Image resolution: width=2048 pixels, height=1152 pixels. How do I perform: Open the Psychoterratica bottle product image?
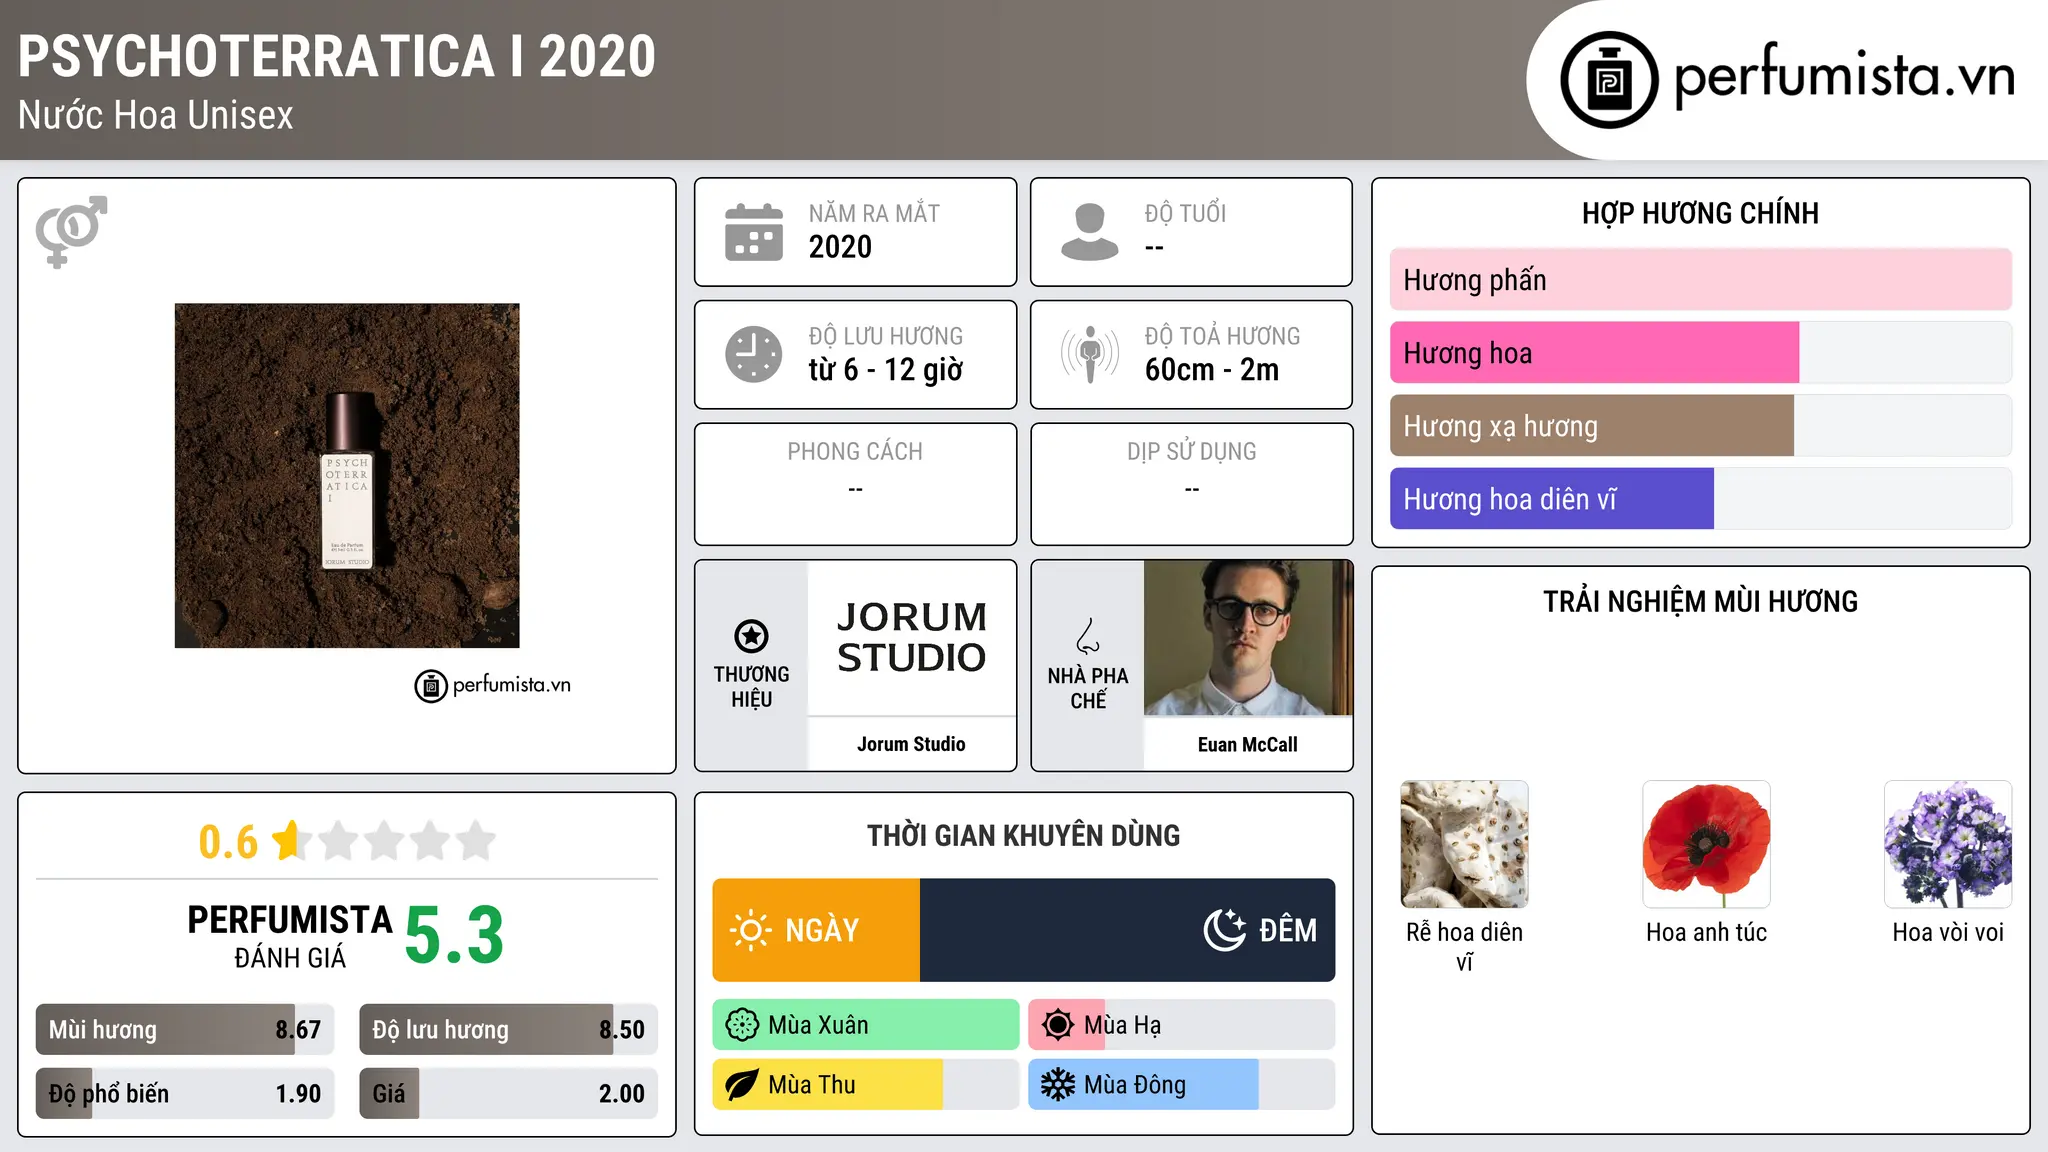[347, 476]
